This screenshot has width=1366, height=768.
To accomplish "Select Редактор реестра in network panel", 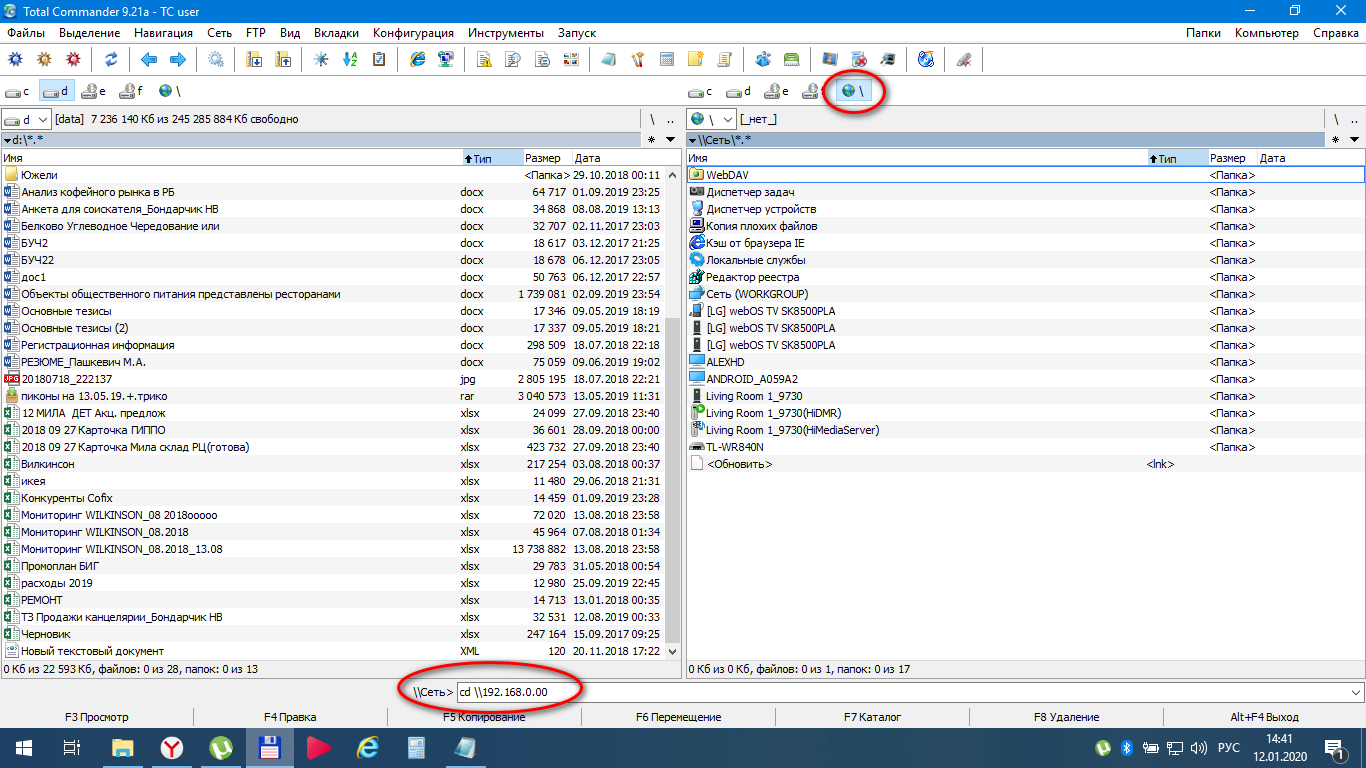I will (1026, 277).
